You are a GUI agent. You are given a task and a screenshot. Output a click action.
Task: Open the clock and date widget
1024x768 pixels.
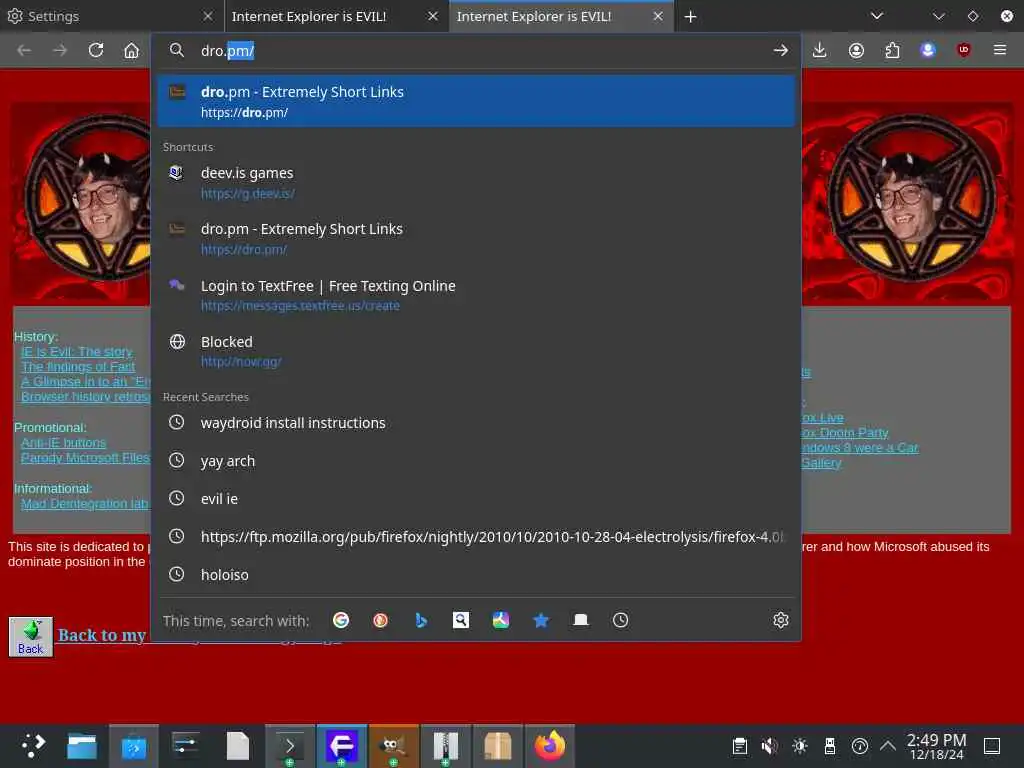tap(936, 746)
